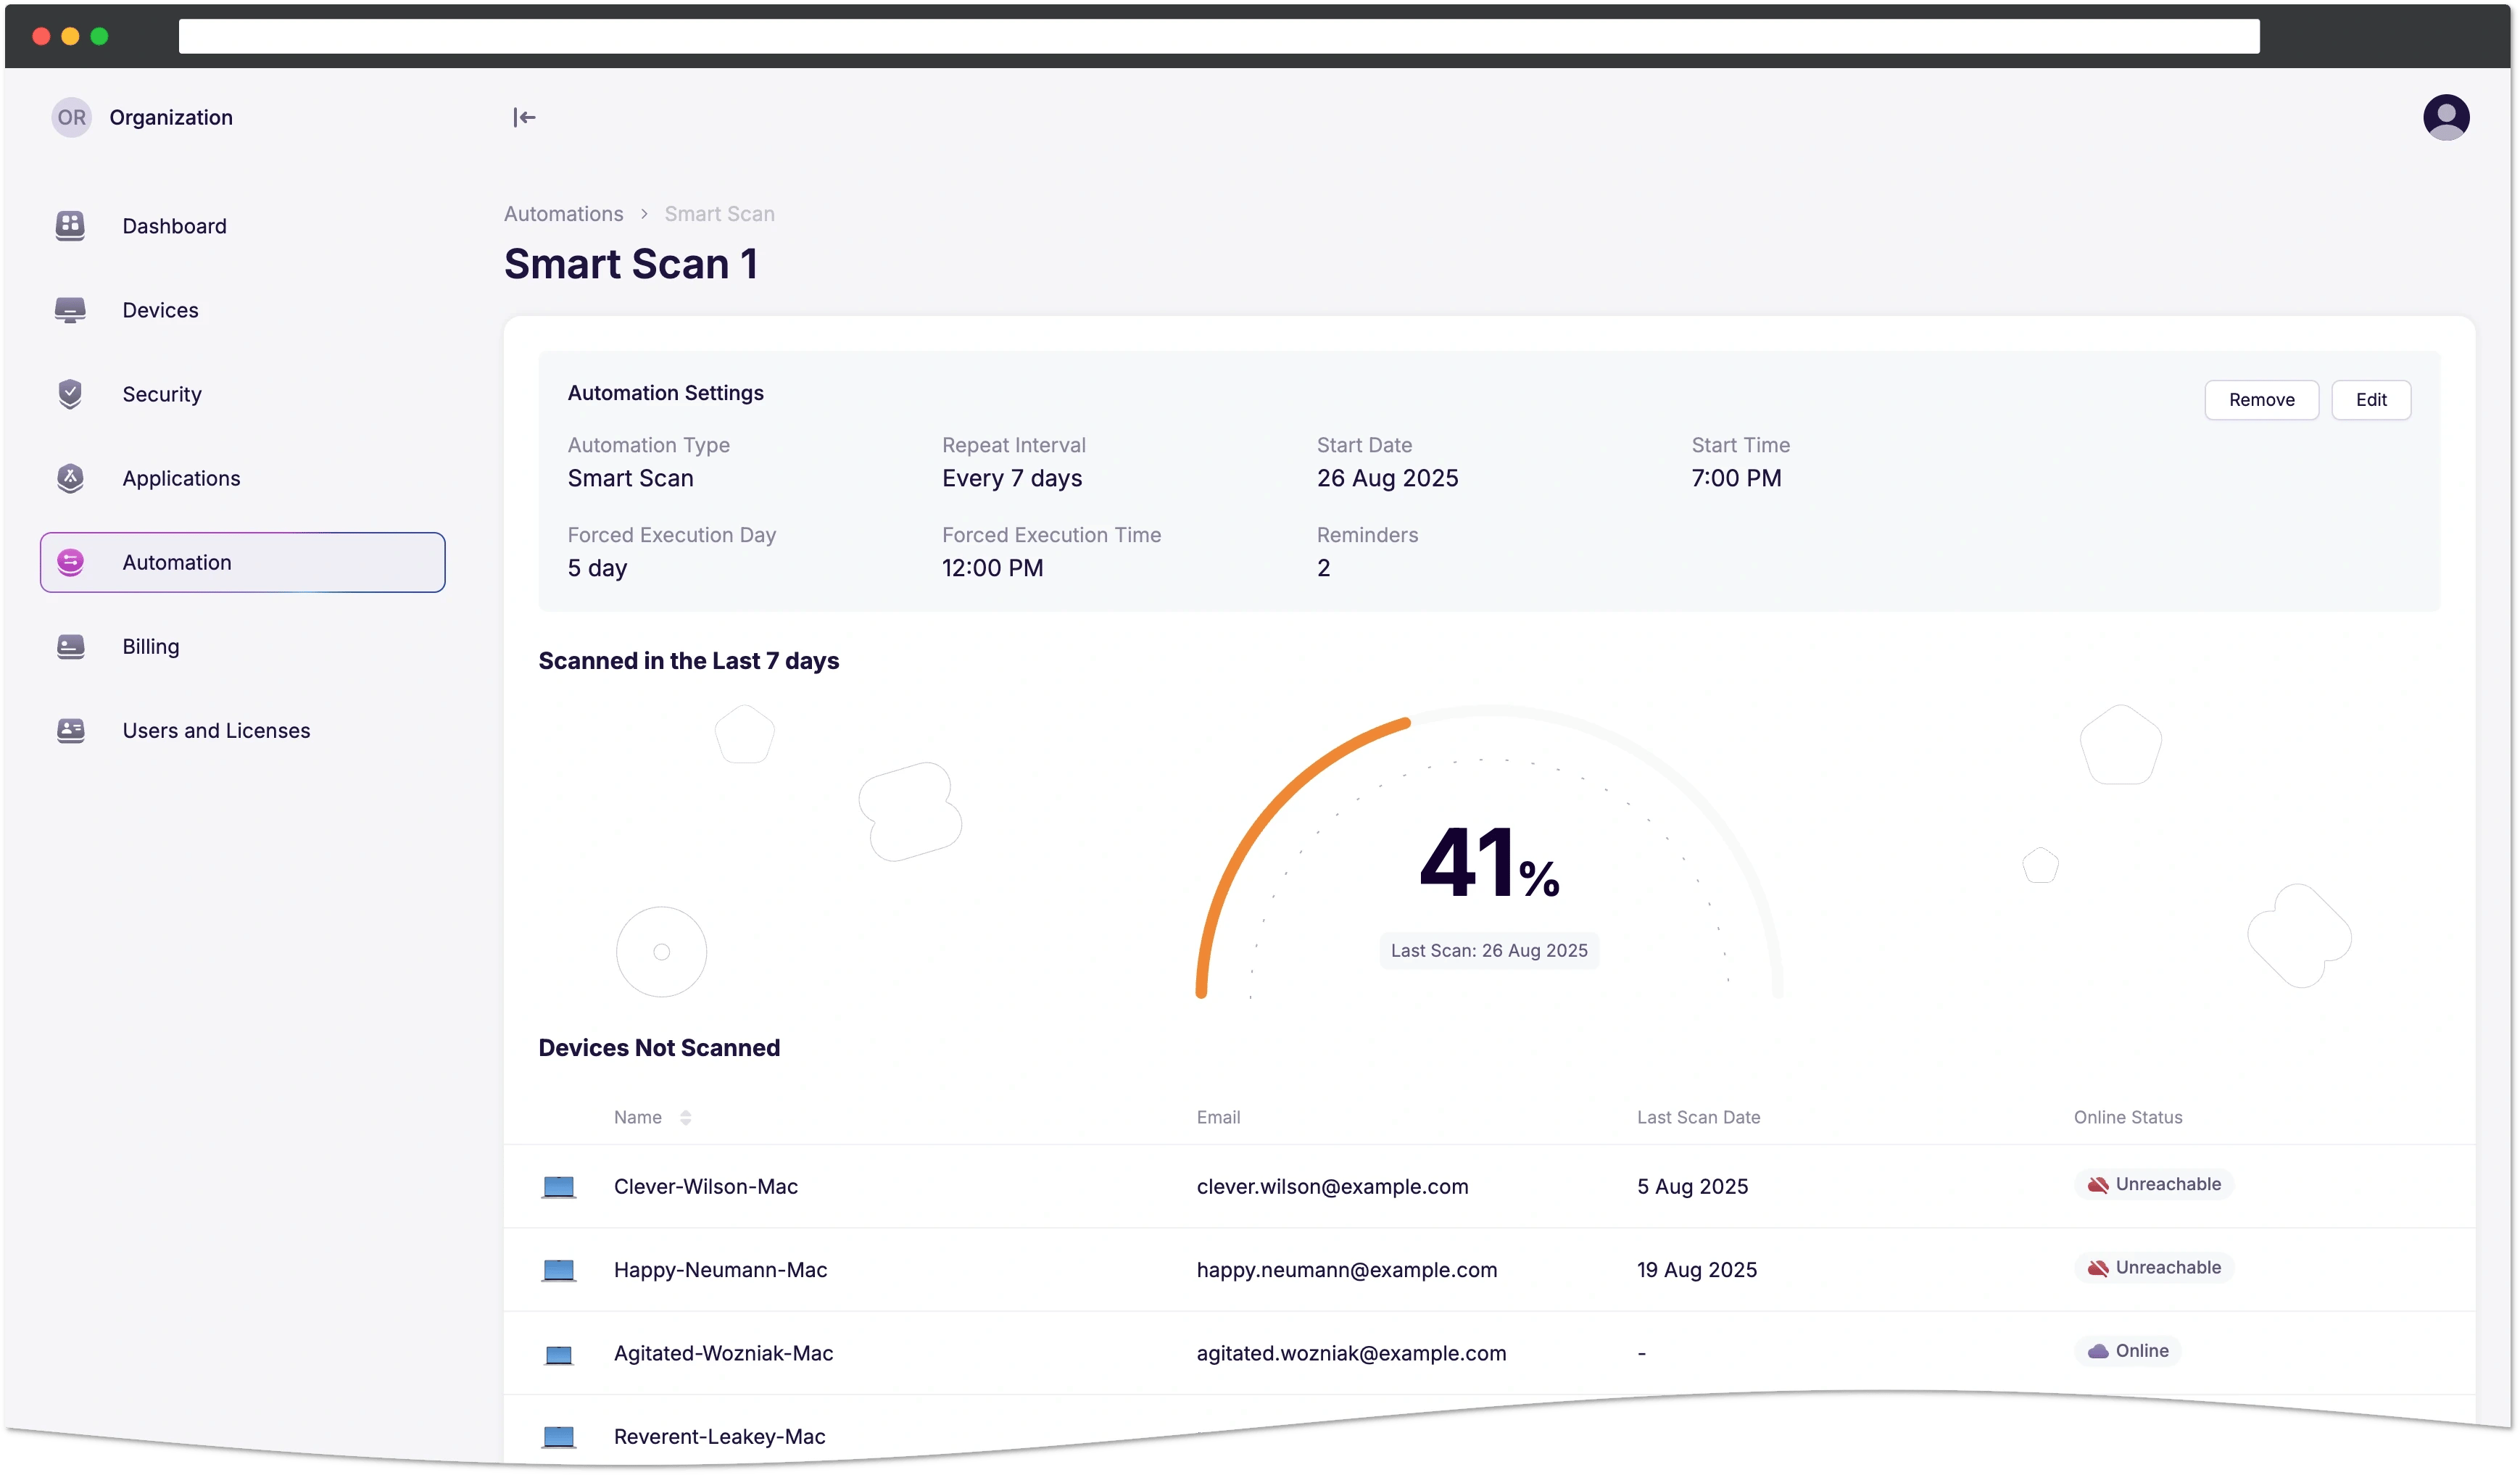Click the 26 Aug 2025 start date value
Viewport: 2520px width, 1475px height.
click(x=1387, y=478)
